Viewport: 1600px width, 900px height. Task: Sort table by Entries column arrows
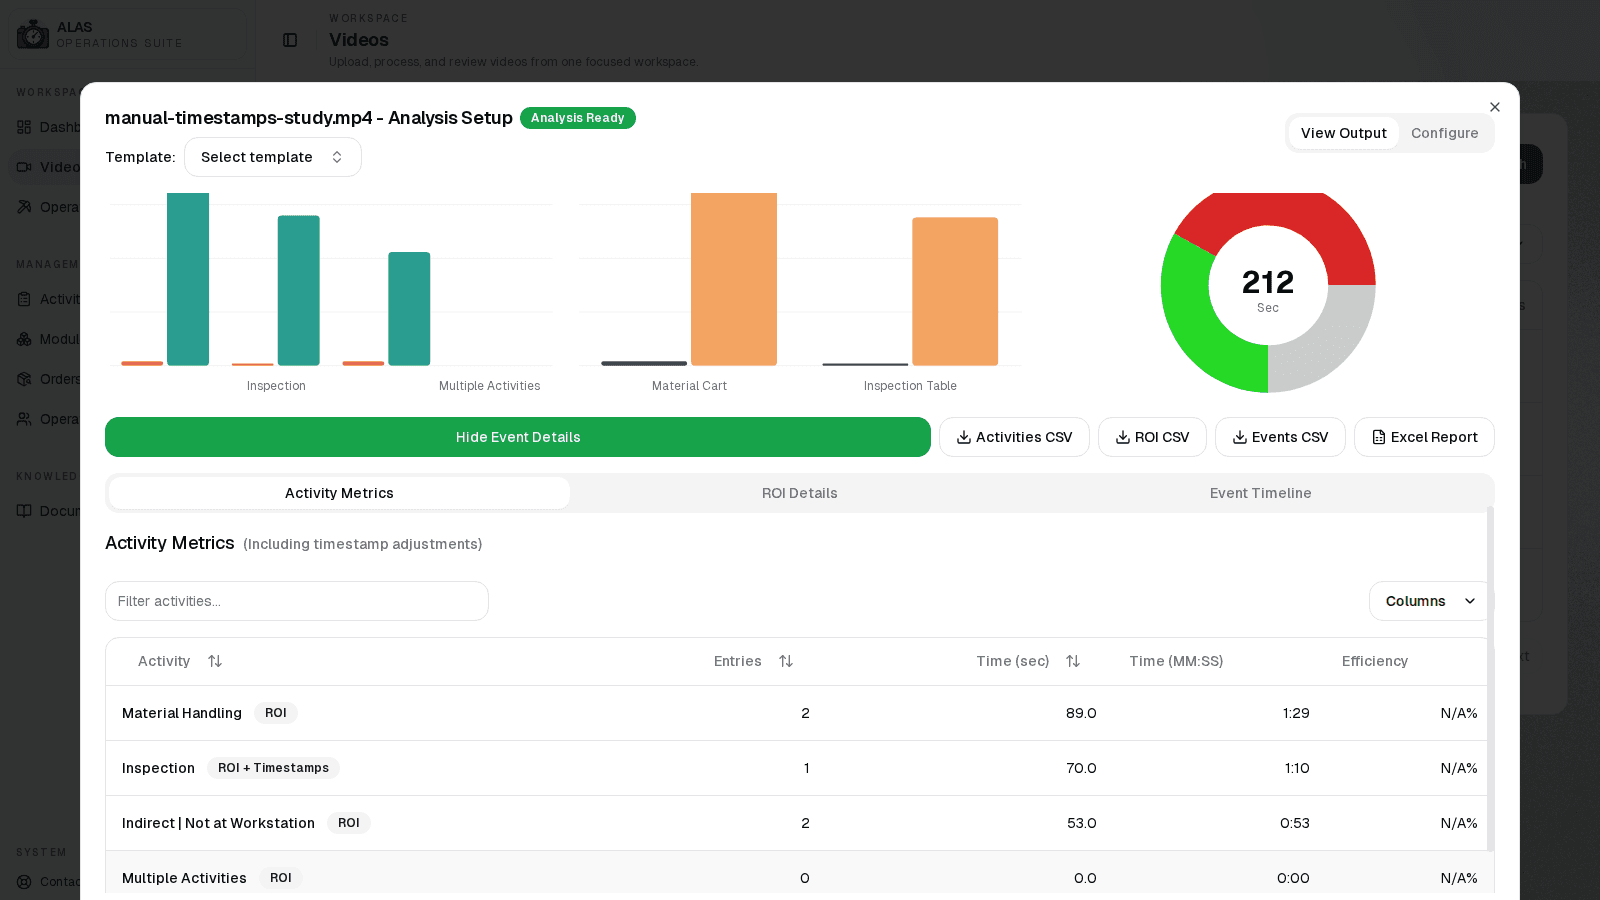point(786,661)
